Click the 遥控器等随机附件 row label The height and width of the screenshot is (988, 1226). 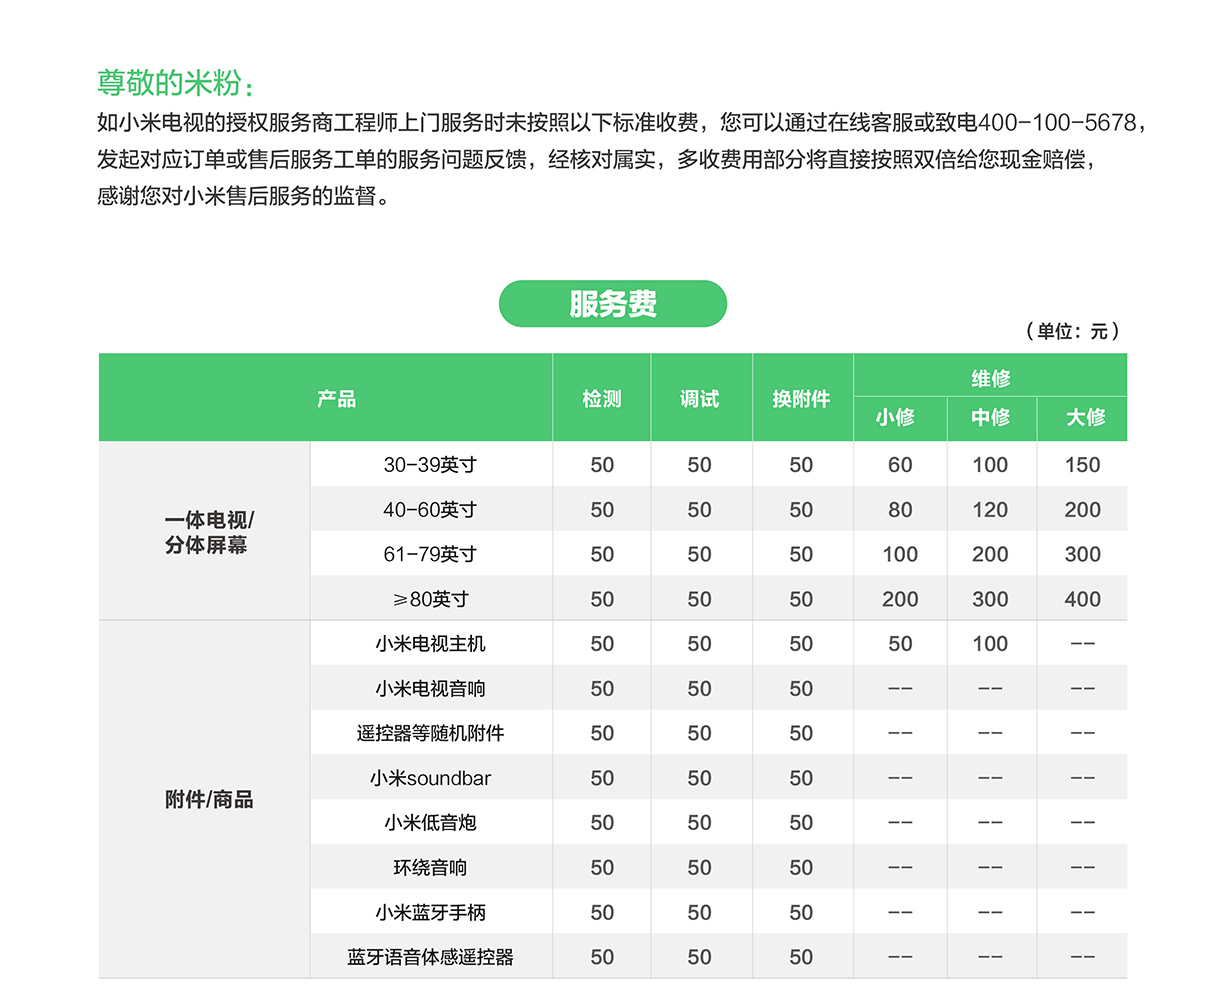430,733
